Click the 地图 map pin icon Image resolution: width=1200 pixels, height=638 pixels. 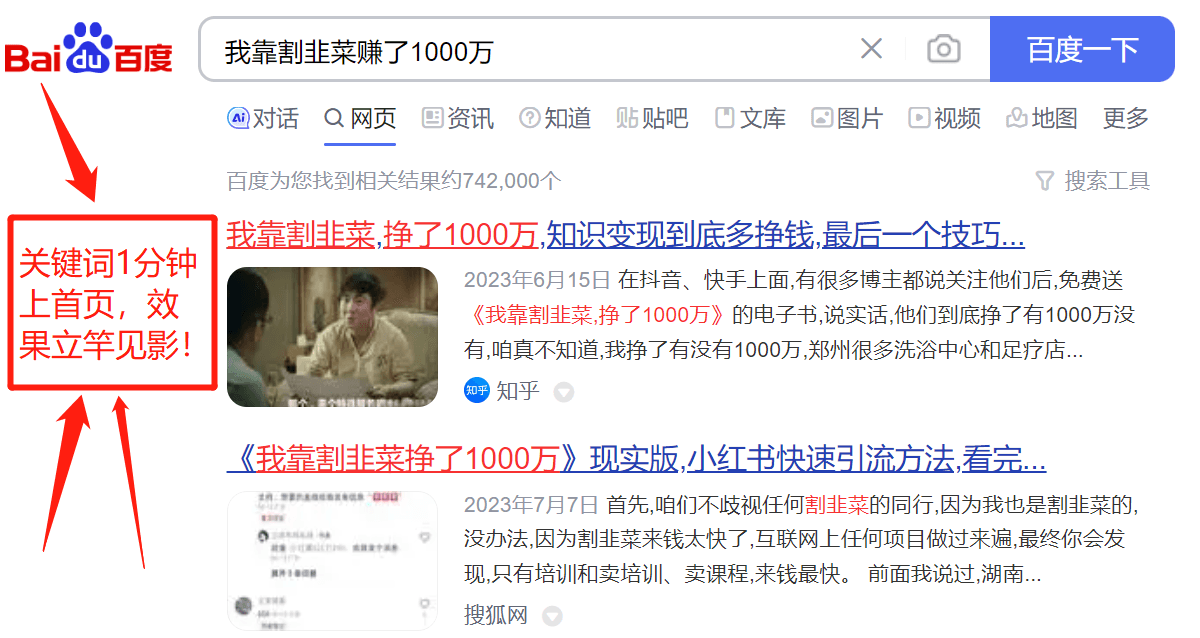(1016, 117)
